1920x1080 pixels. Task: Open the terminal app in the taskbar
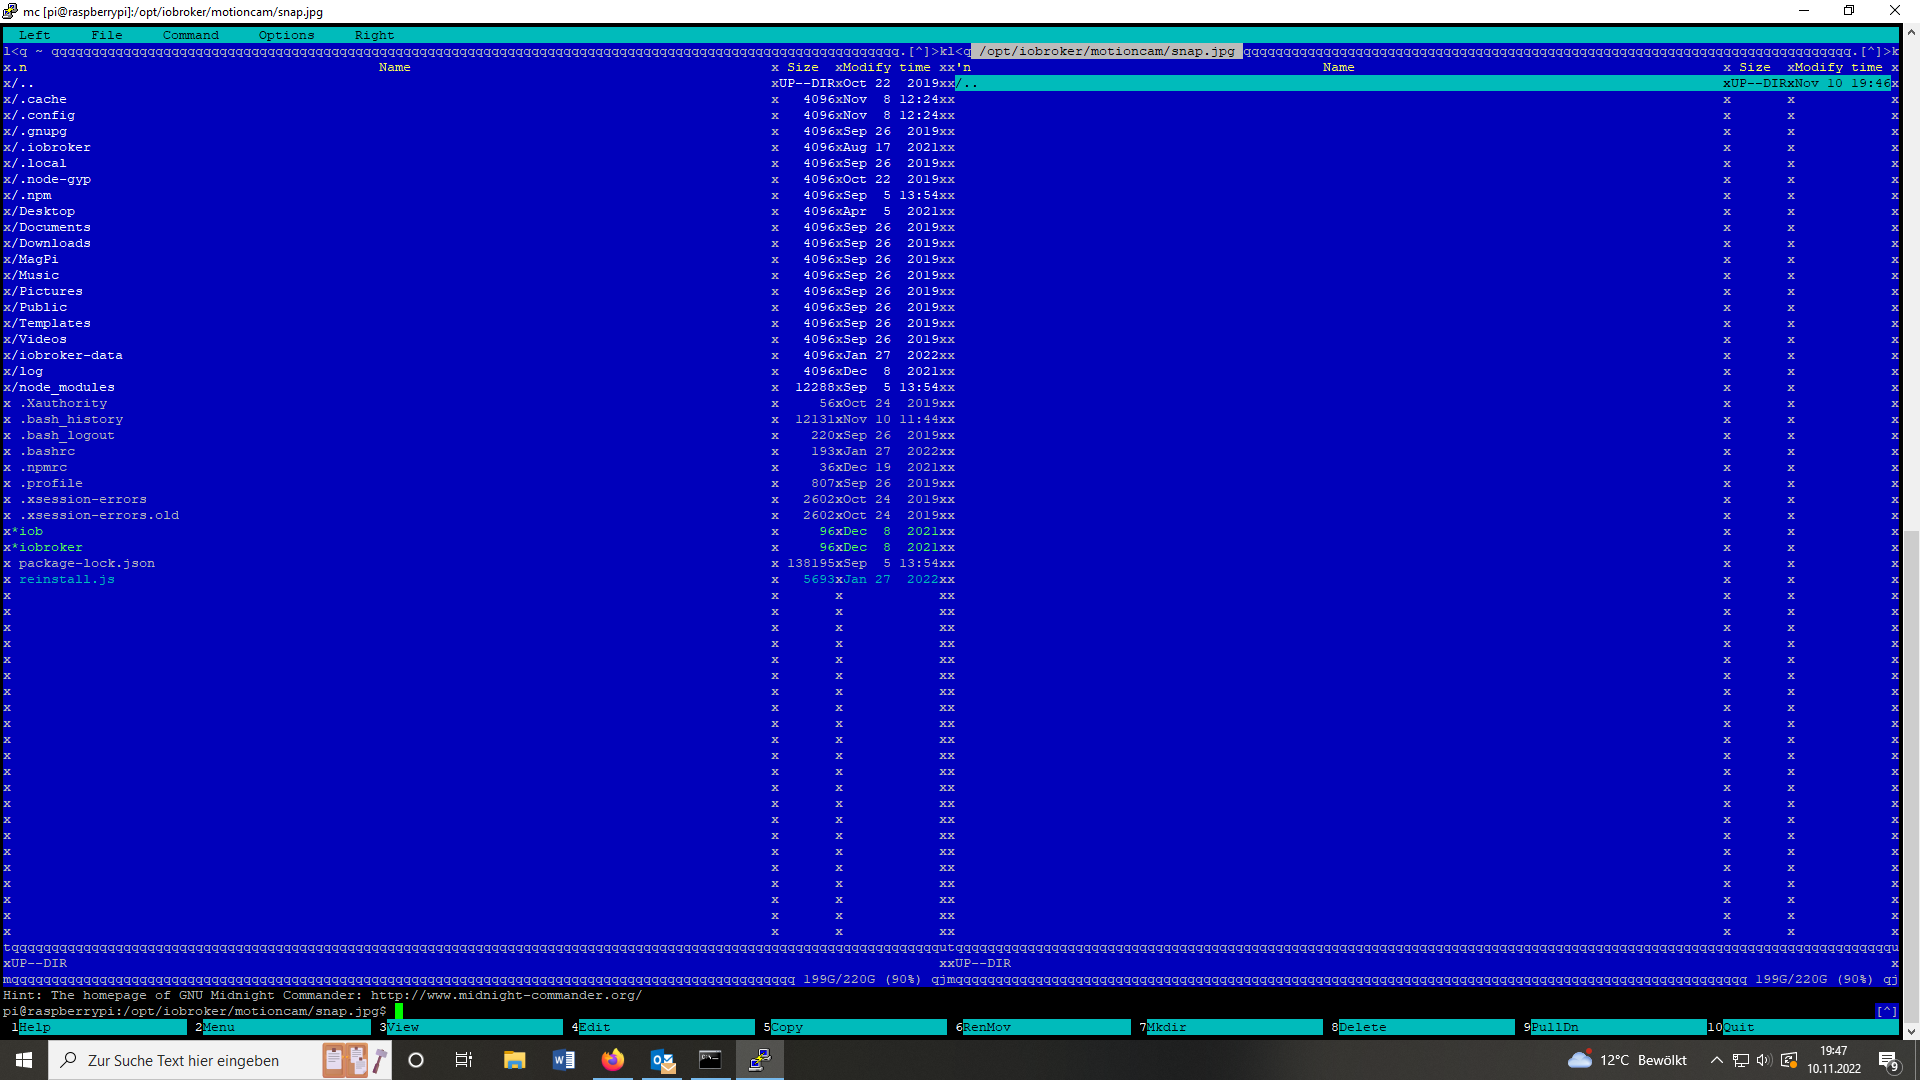click(x=710, y=1060)
